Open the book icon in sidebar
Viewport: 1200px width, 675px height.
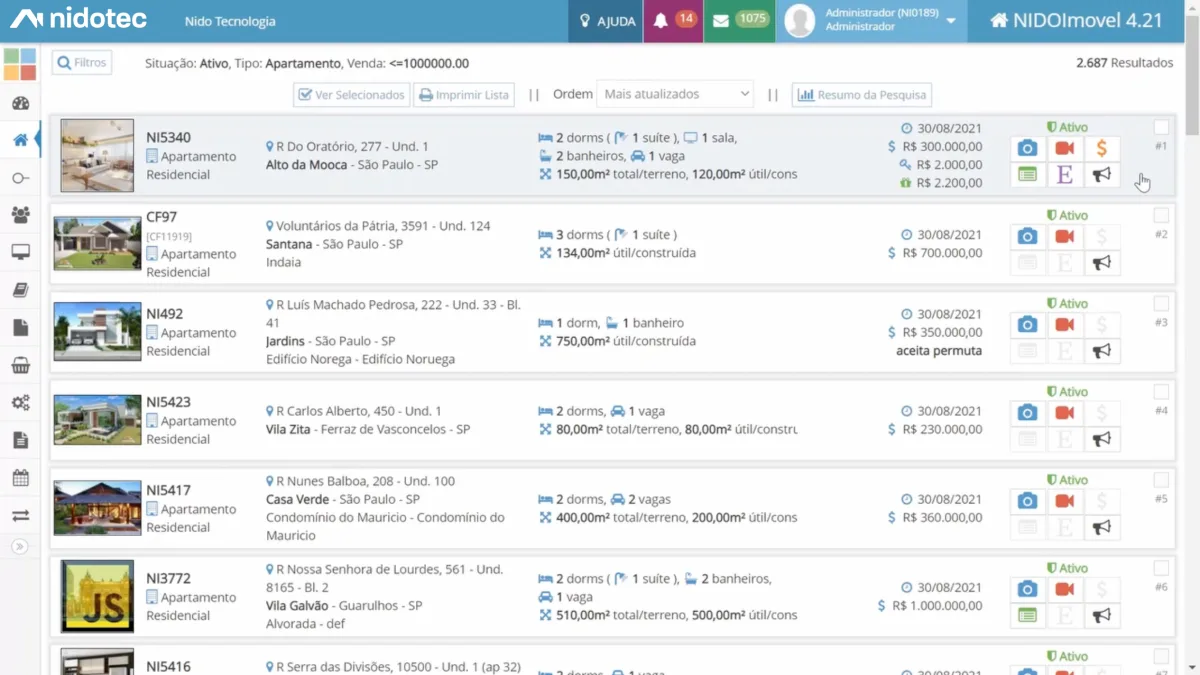(20, 290)
